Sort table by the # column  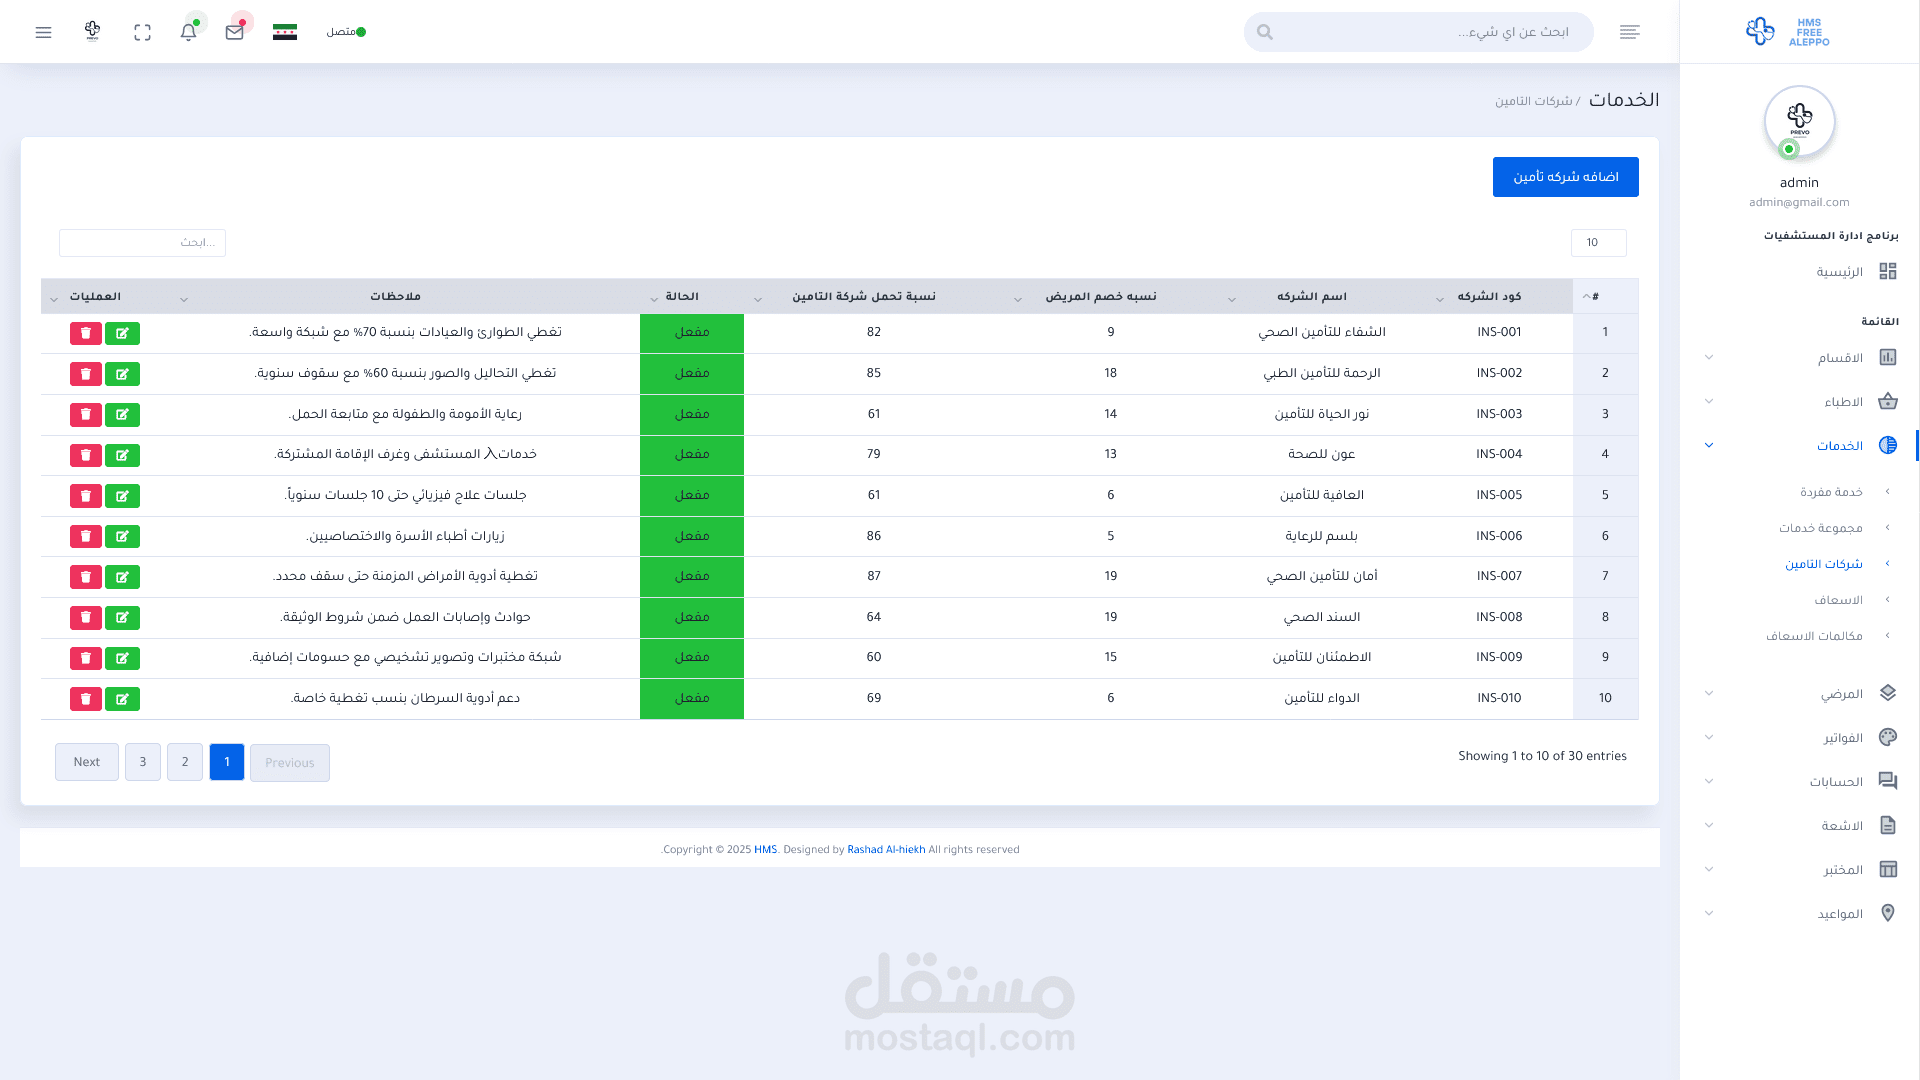(1594, 296)
